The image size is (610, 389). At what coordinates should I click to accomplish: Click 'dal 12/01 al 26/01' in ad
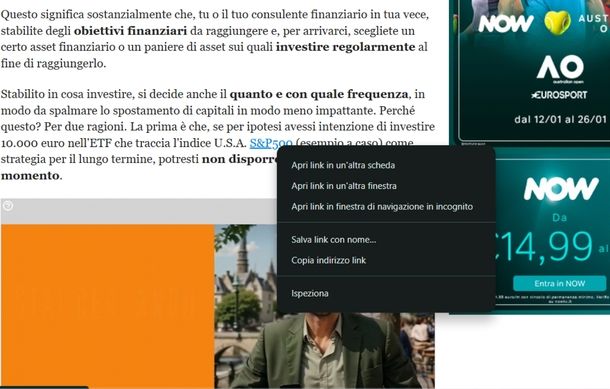pyautogui.click(x=560, y=119)
